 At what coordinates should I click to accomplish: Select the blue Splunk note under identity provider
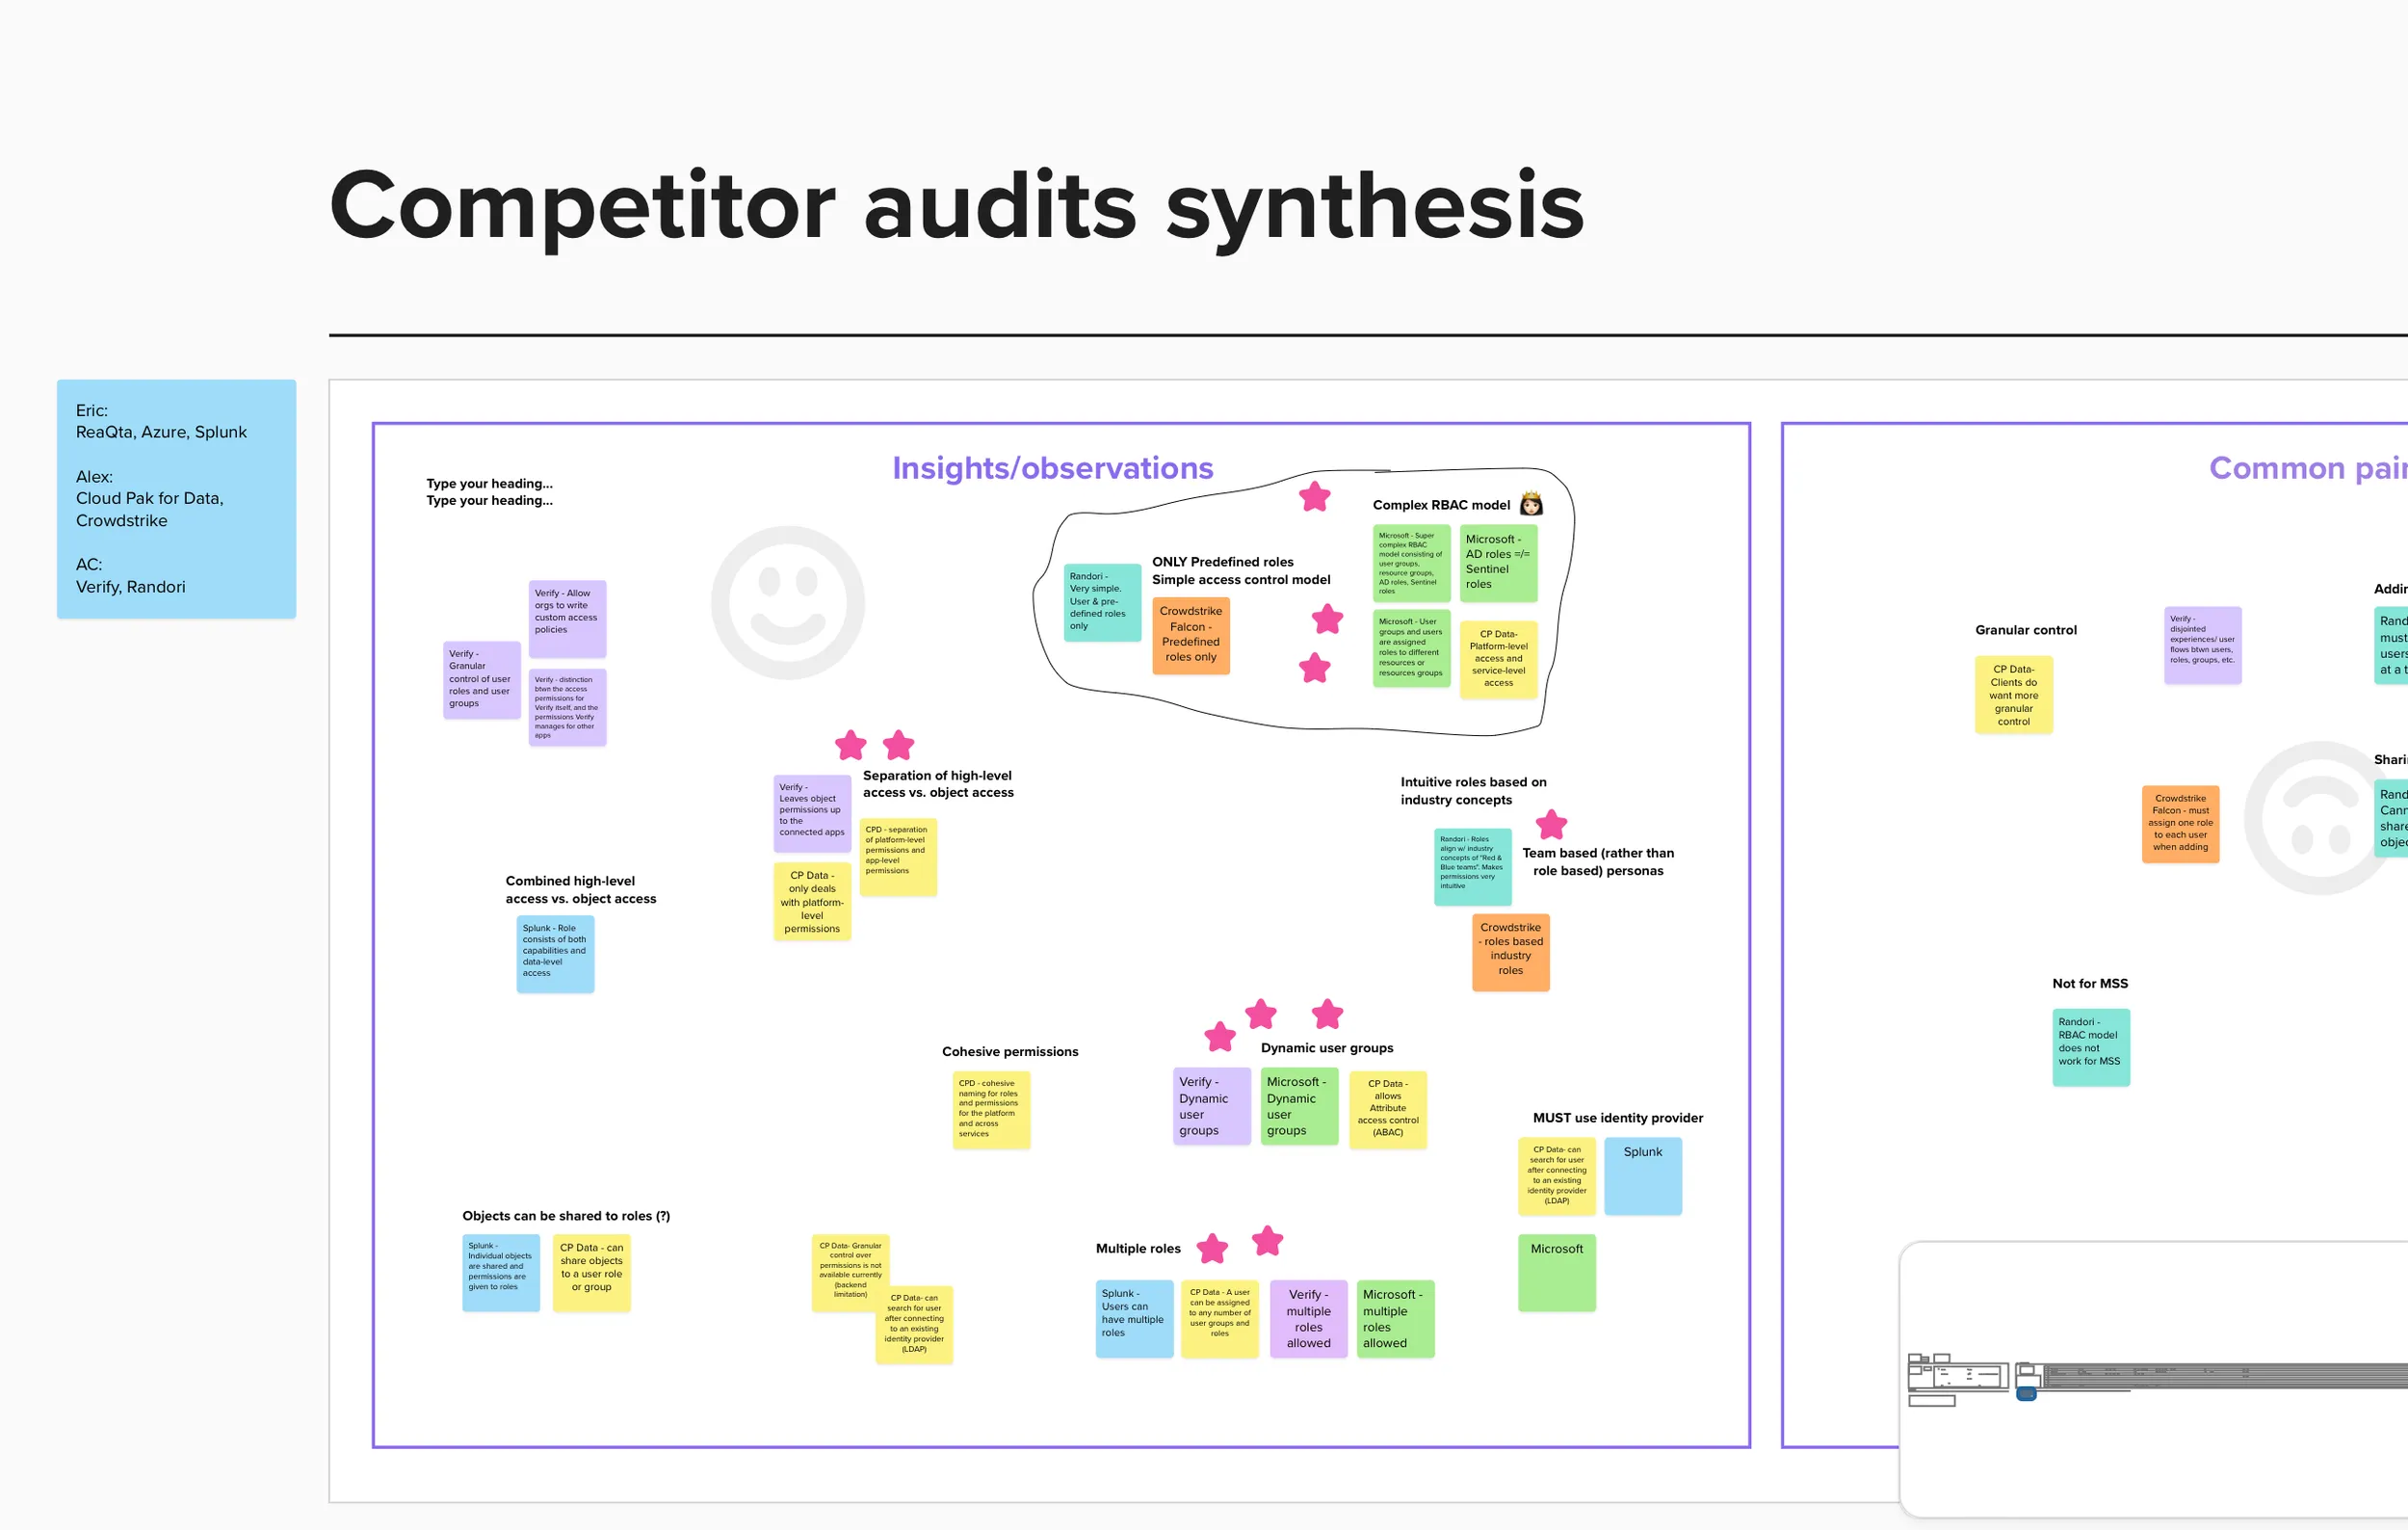(1643, 1177)
